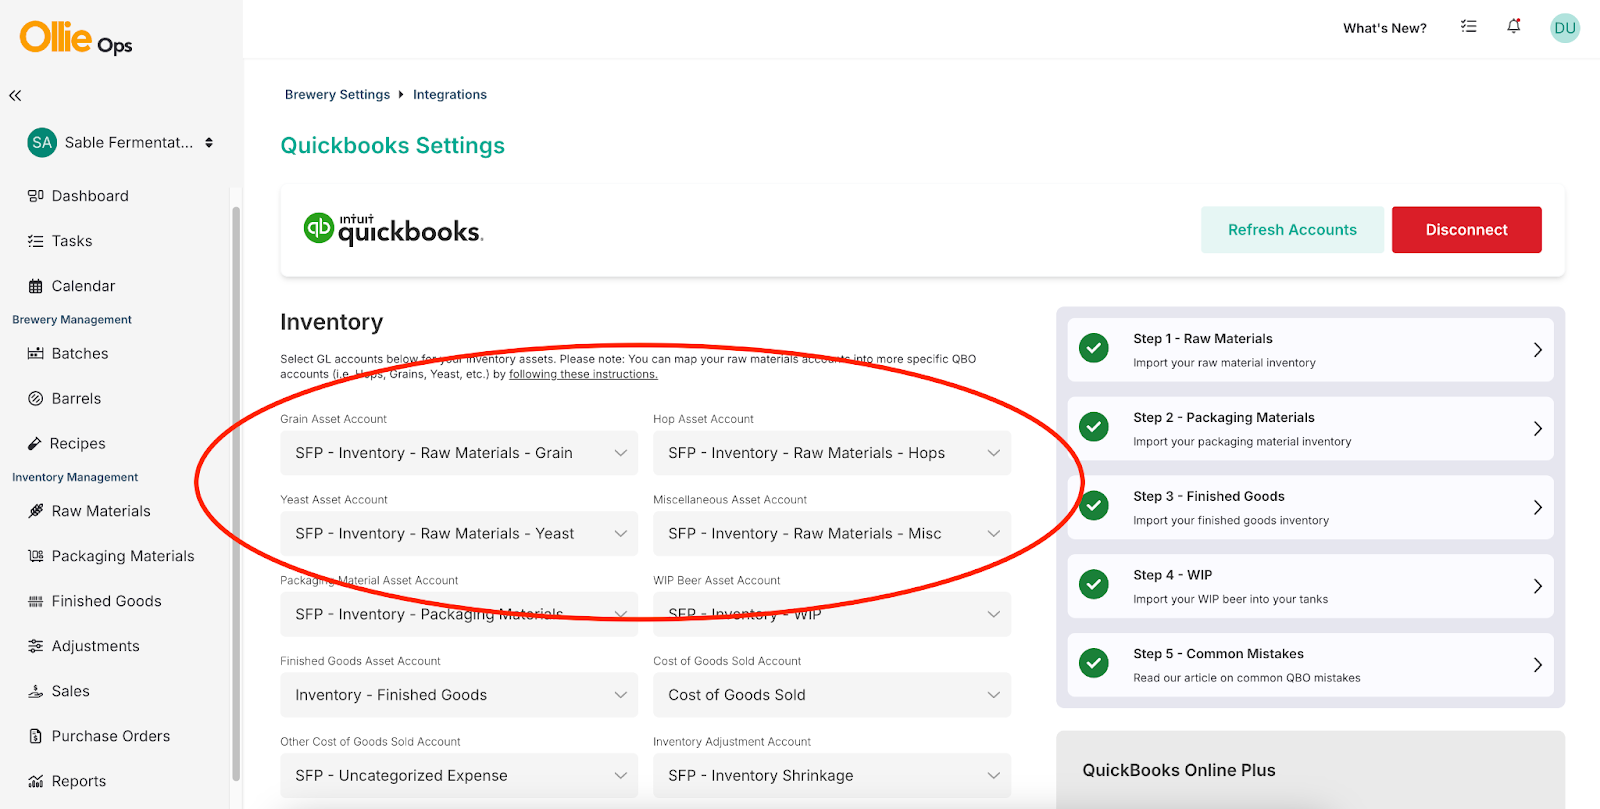Click Step 1 Raw Materials checkmark
Screen dimensions: 1600x809
click(1094, 348)
